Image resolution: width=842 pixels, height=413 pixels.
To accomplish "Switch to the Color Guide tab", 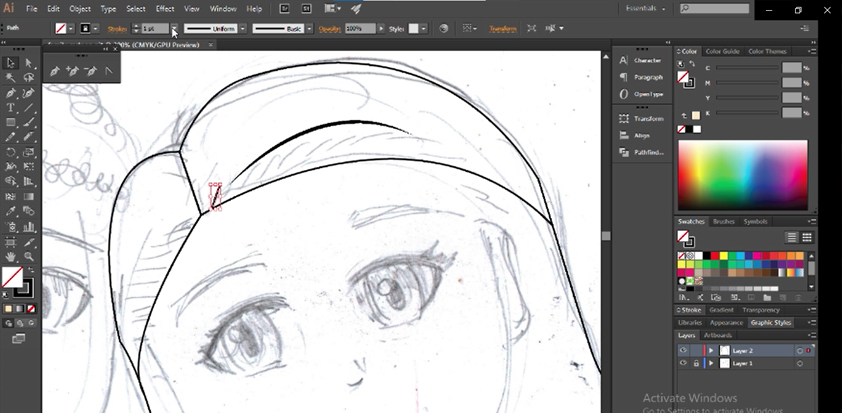I will pyautogui.click(x=722, y=51).
